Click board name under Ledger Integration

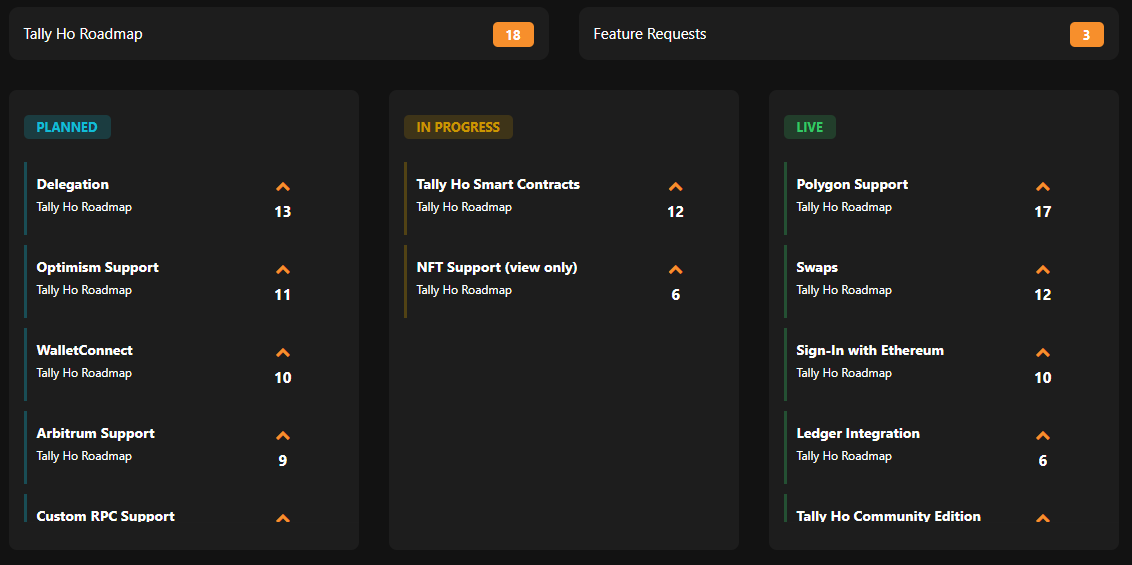tap(844, 456)
